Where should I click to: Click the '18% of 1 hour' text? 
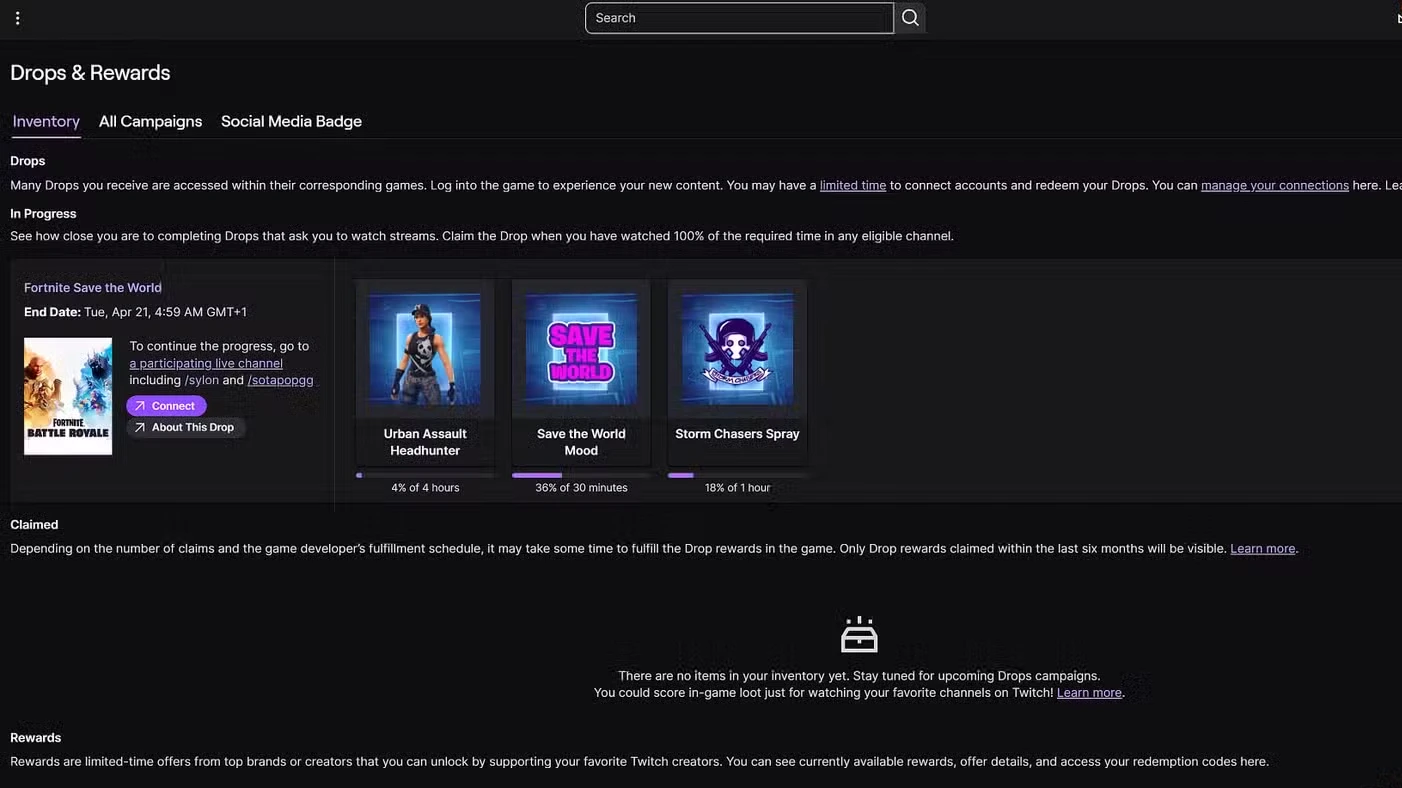[x=737, y=488]
